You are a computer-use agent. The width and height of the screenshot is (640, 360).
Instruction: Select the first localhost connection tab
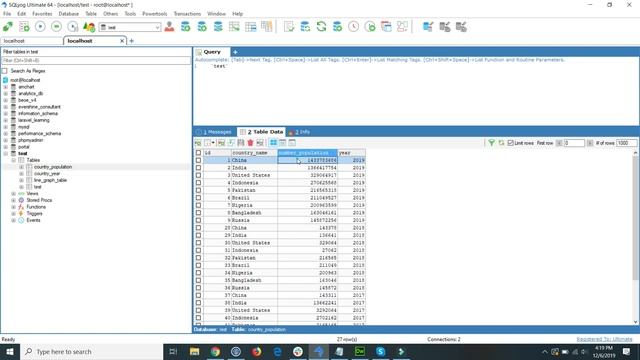31,41
